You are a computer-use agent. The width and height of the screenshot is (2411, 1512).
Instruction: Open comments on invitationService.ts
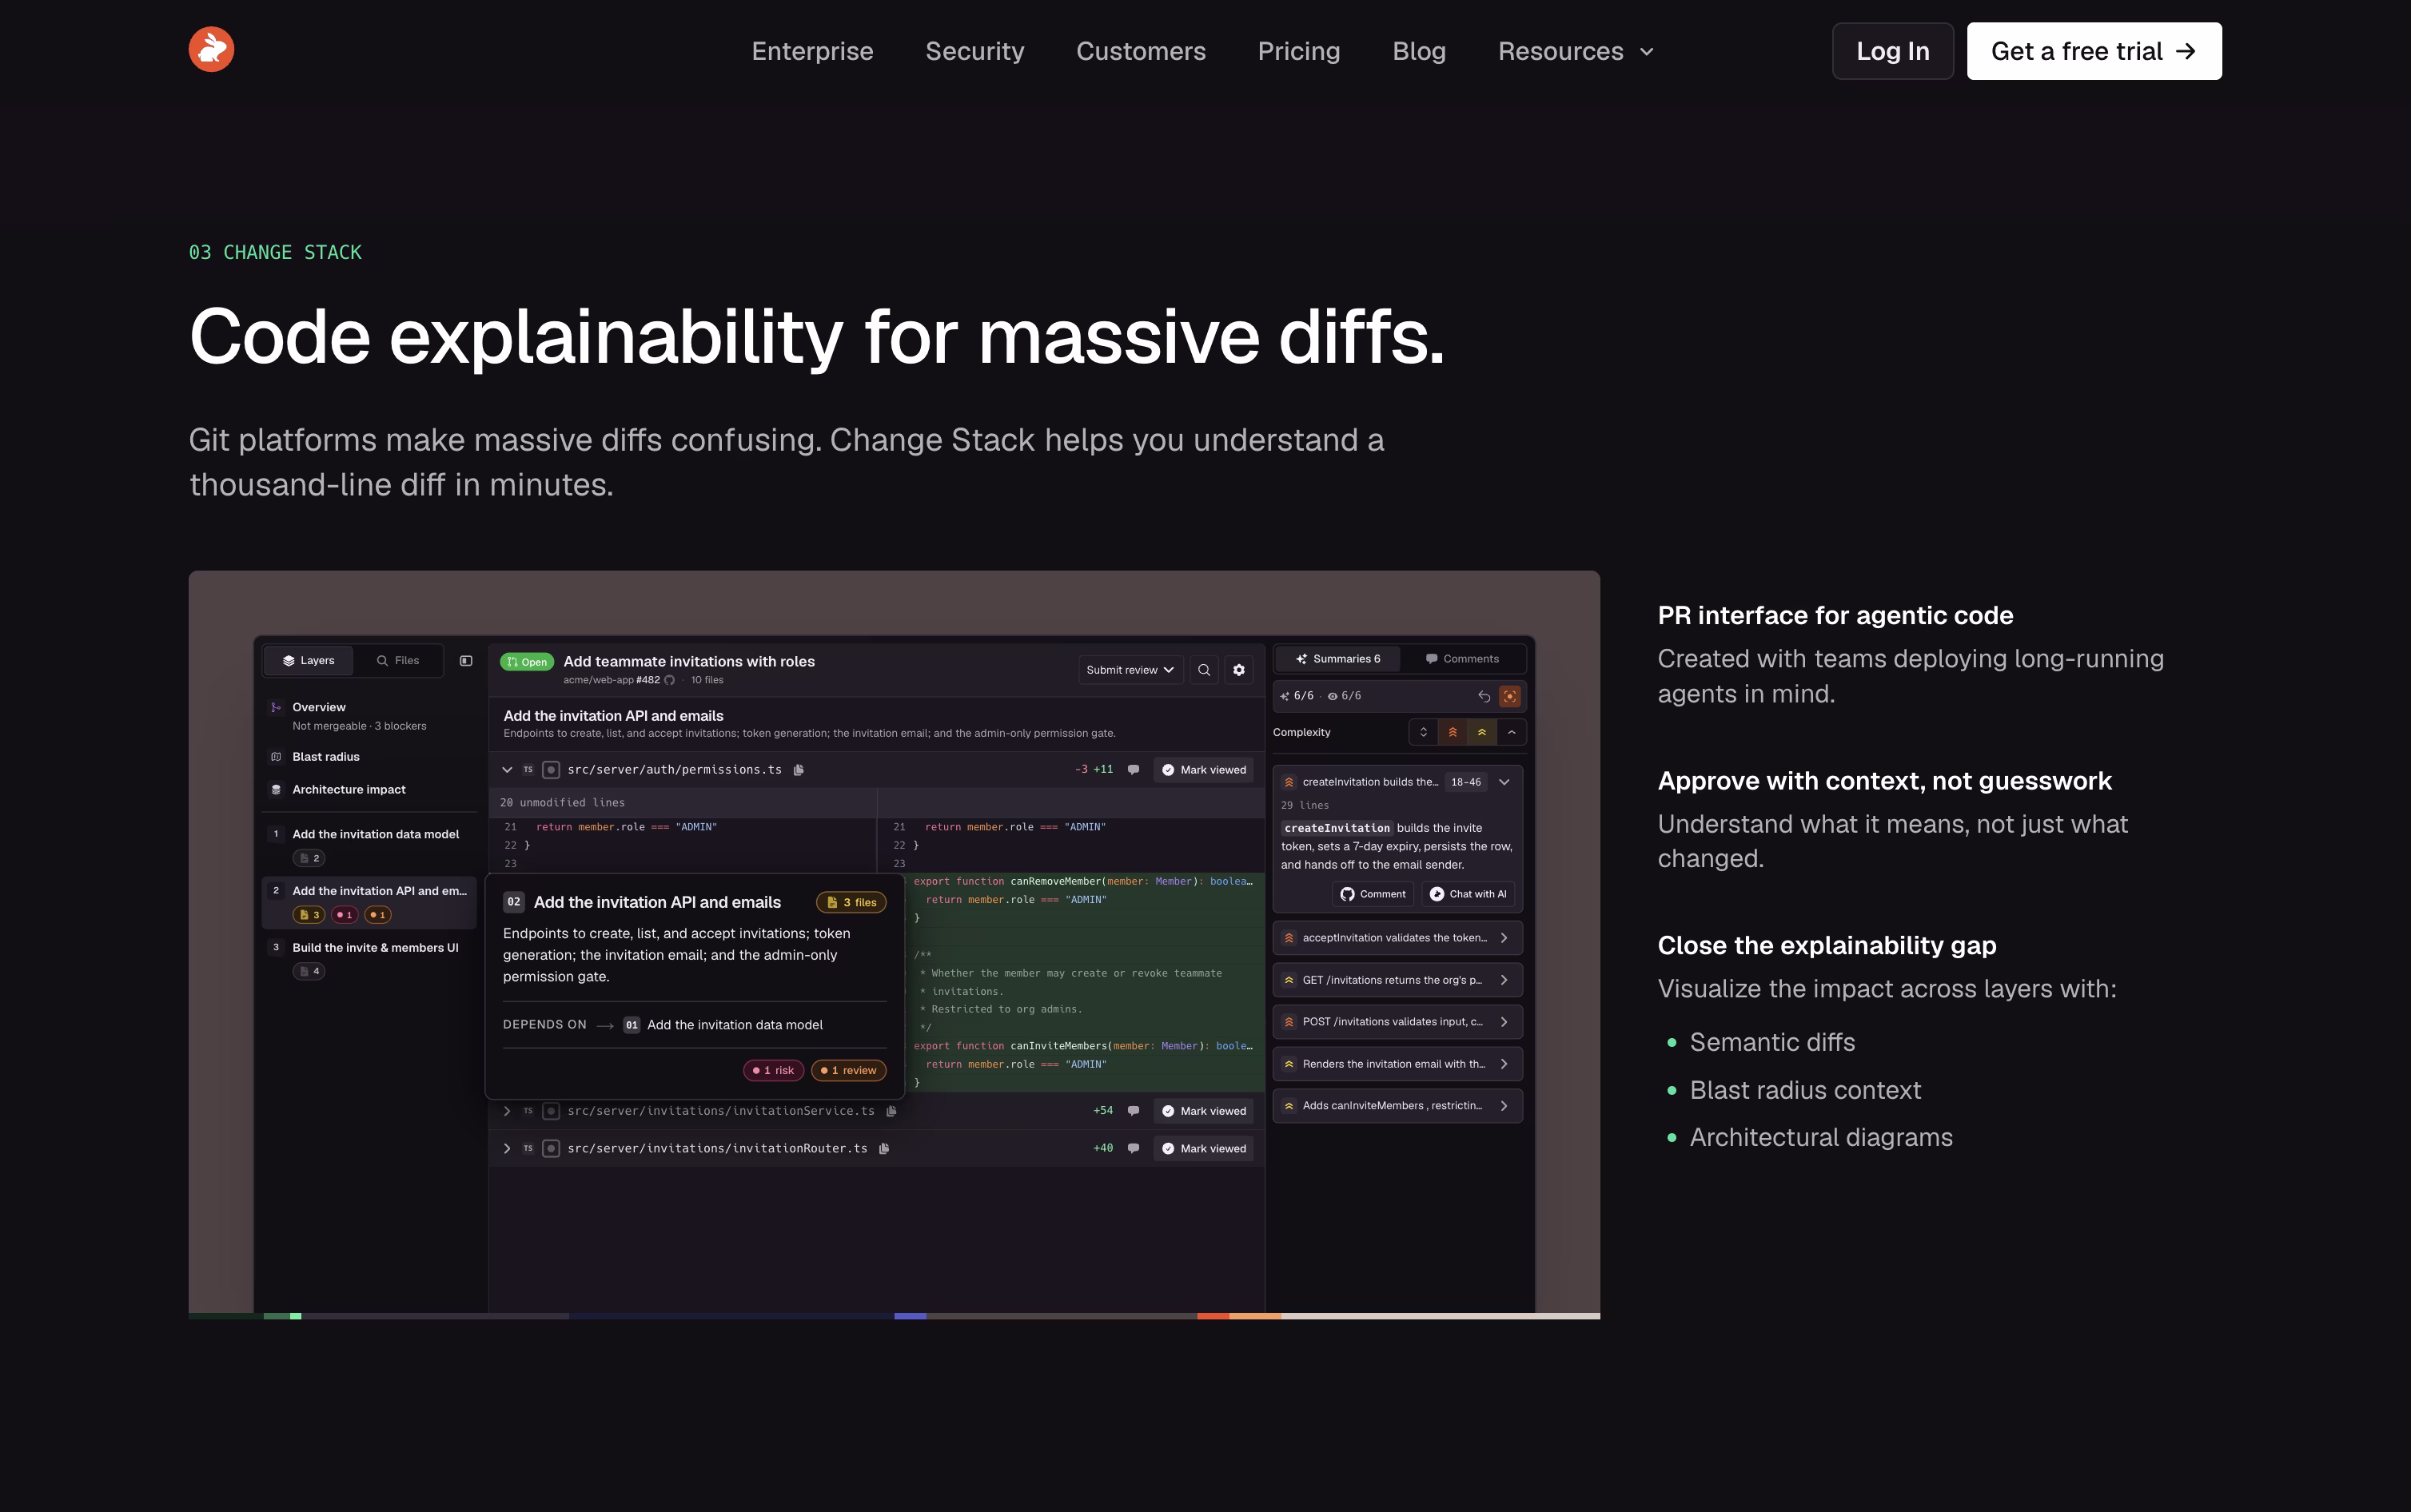tap(1133, 1111)
